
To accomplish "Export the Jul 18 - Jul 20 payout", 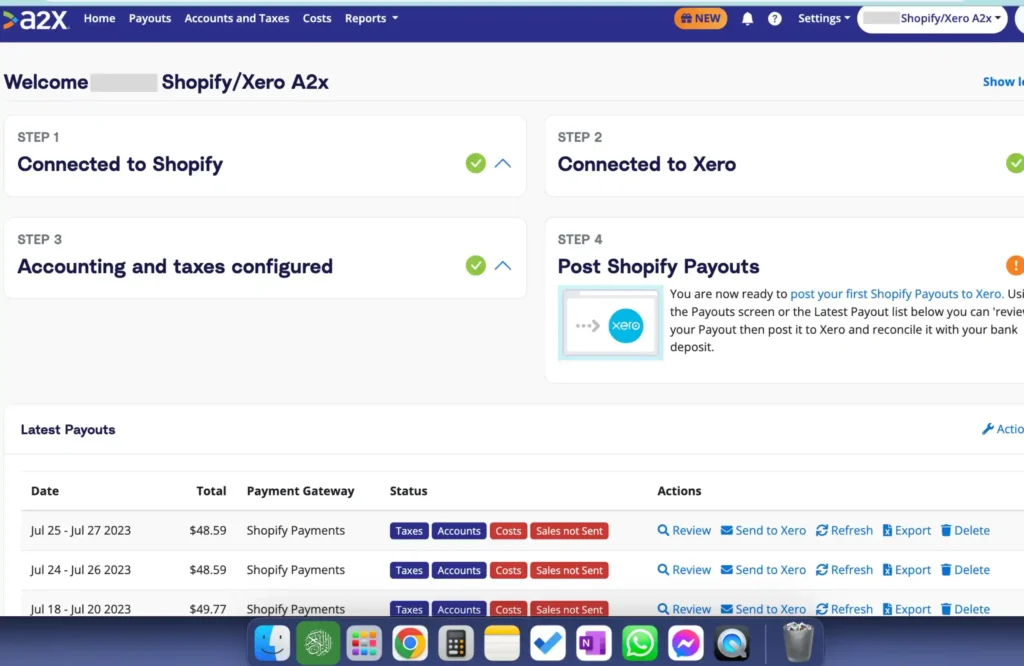I will (906, 609).
